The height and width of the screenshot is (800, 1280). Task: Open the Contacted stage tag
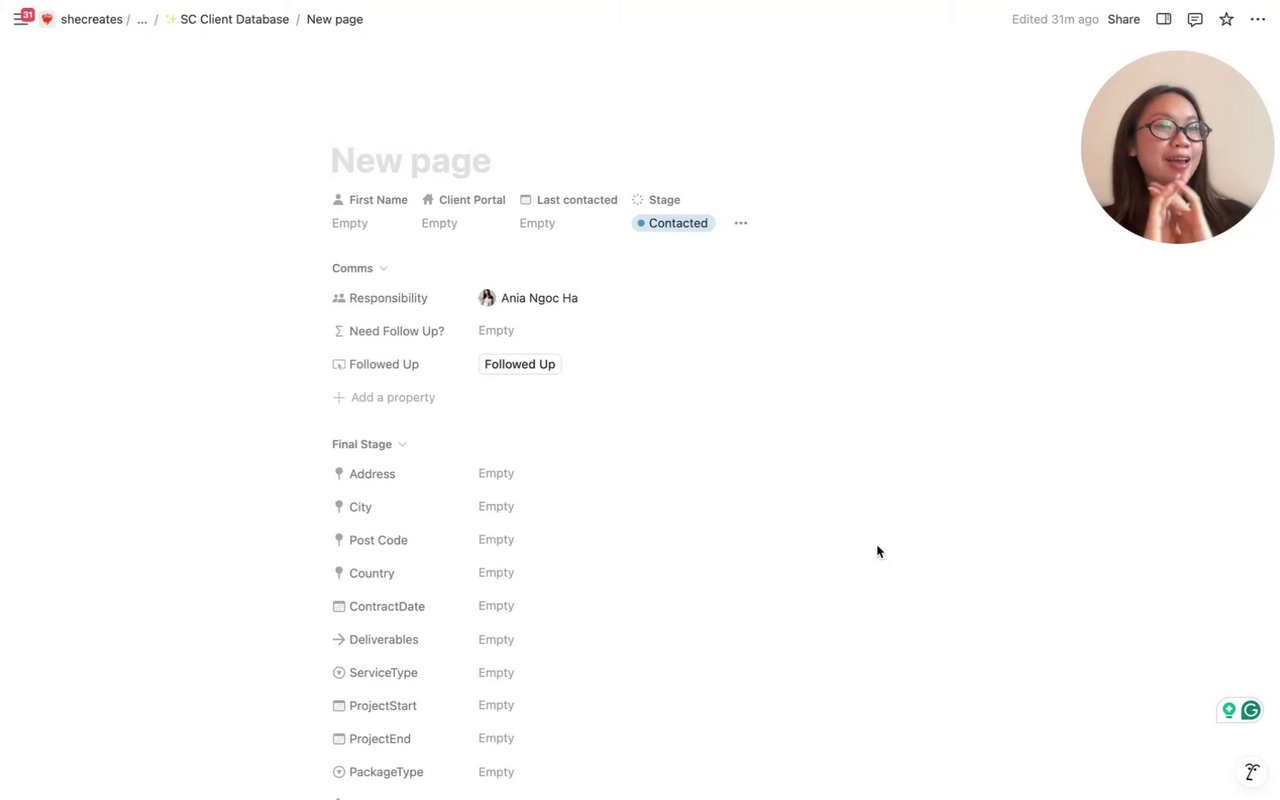click(674, 223)
